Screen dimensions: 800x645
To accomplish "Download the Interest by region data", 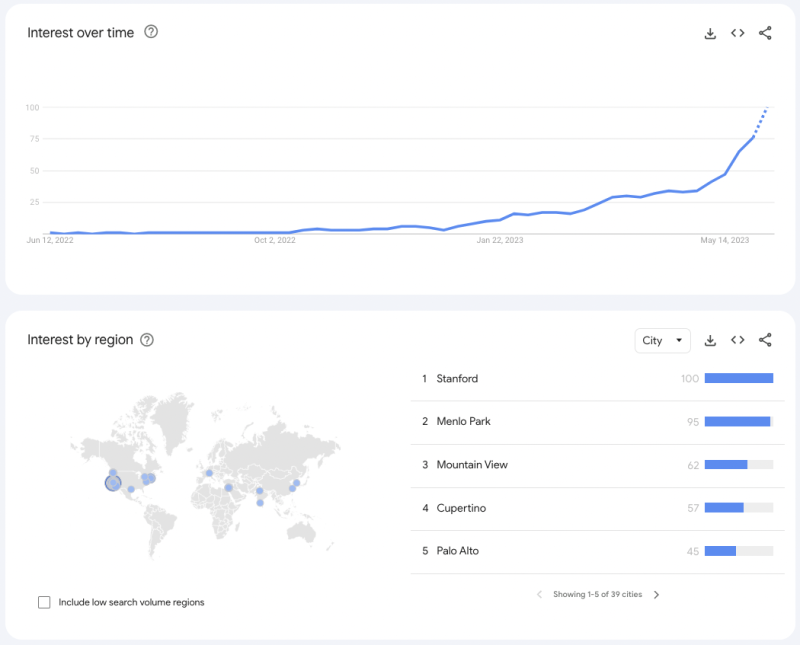I will pos(710,340).
